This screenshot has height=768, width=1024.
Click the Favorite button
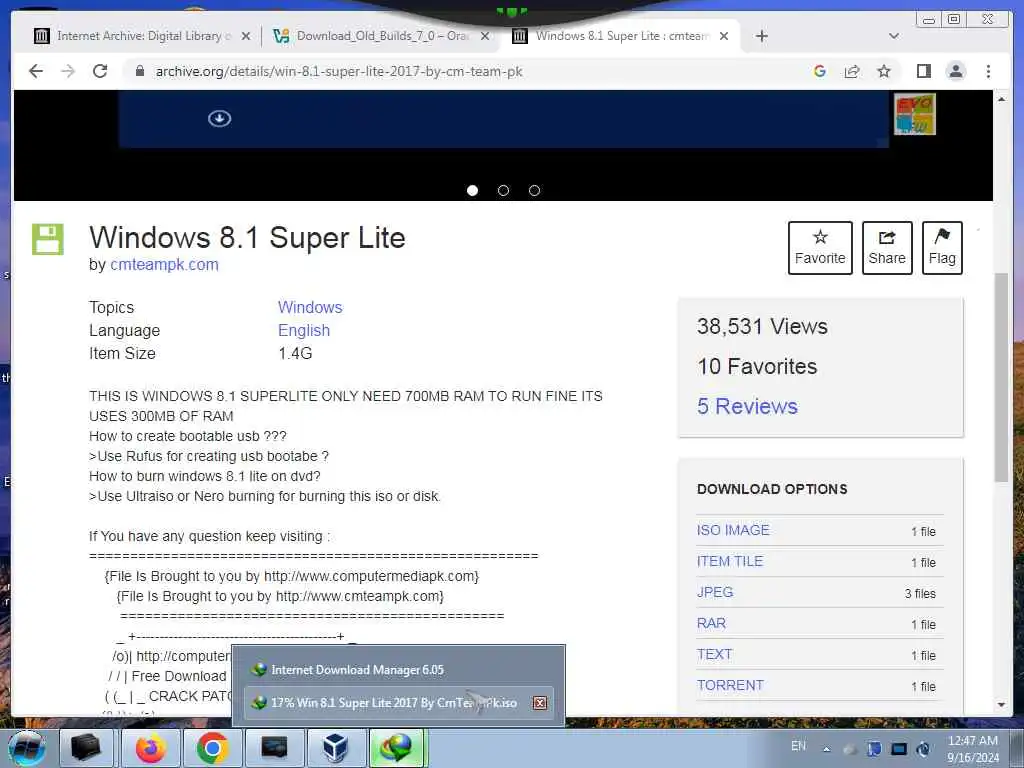pos(820,248)
